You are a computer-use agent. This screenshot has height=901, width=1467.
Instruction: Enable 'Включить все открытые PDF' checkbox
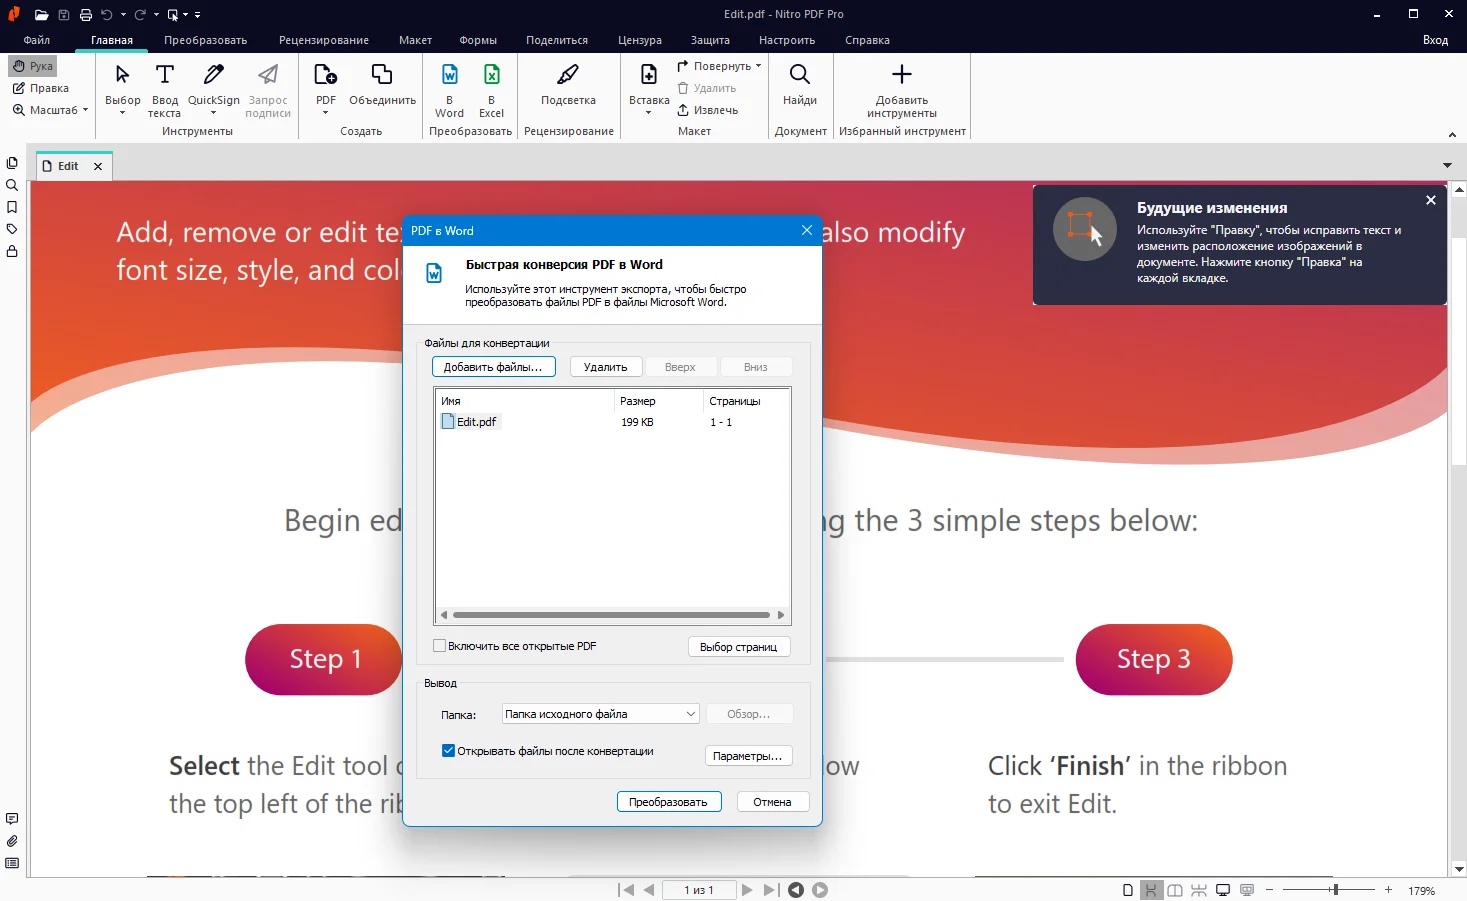coord(439,646)
